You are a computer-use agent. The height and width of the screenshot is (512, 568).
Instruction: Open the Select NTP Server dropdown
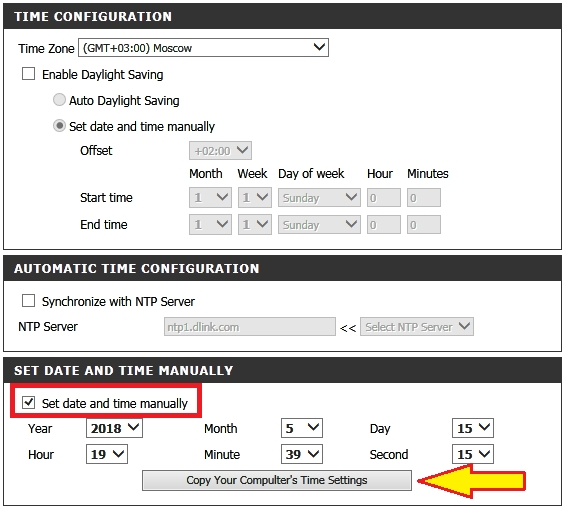click(417, 327)
